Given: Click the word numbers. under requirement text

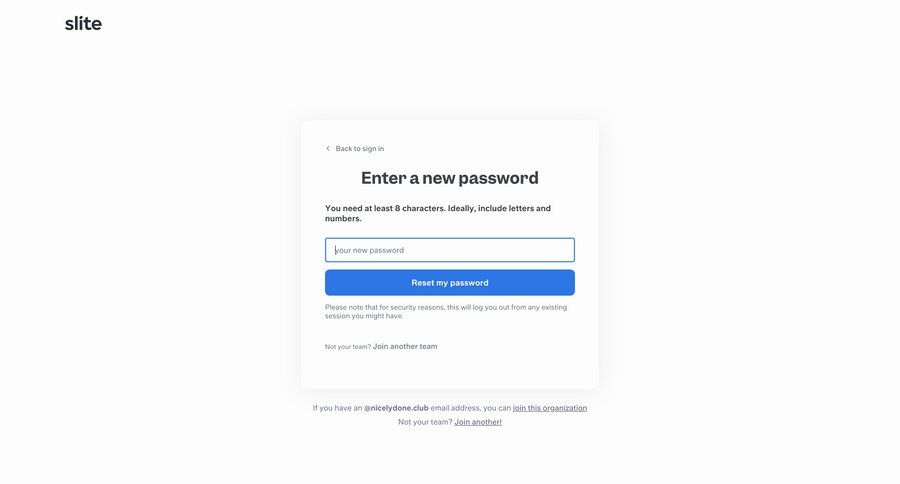Looking at the screenshot, I should [343, 219].
